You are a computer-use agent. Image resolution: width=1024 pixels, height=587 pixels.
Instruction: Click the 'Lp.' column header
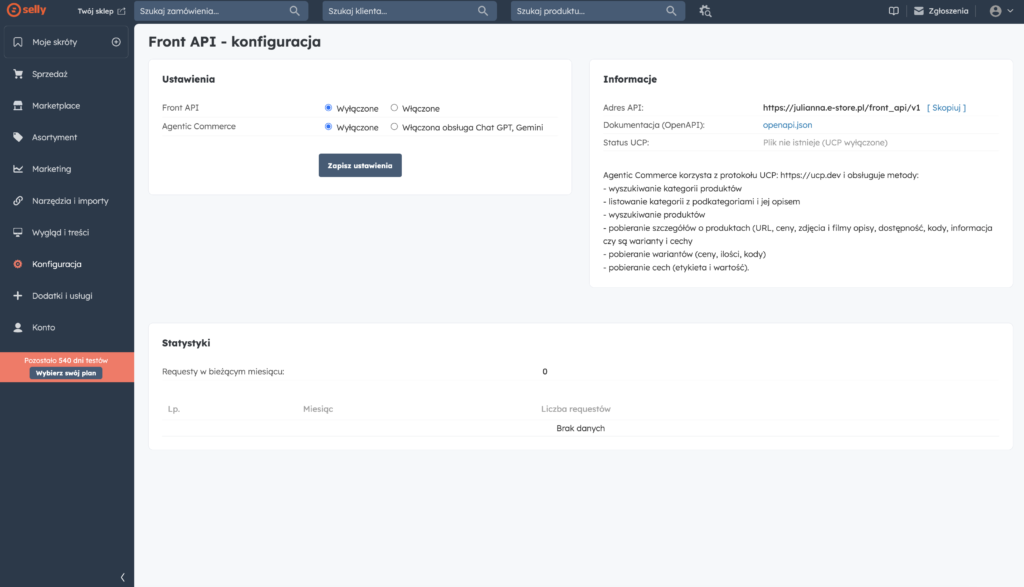point(174,409)
